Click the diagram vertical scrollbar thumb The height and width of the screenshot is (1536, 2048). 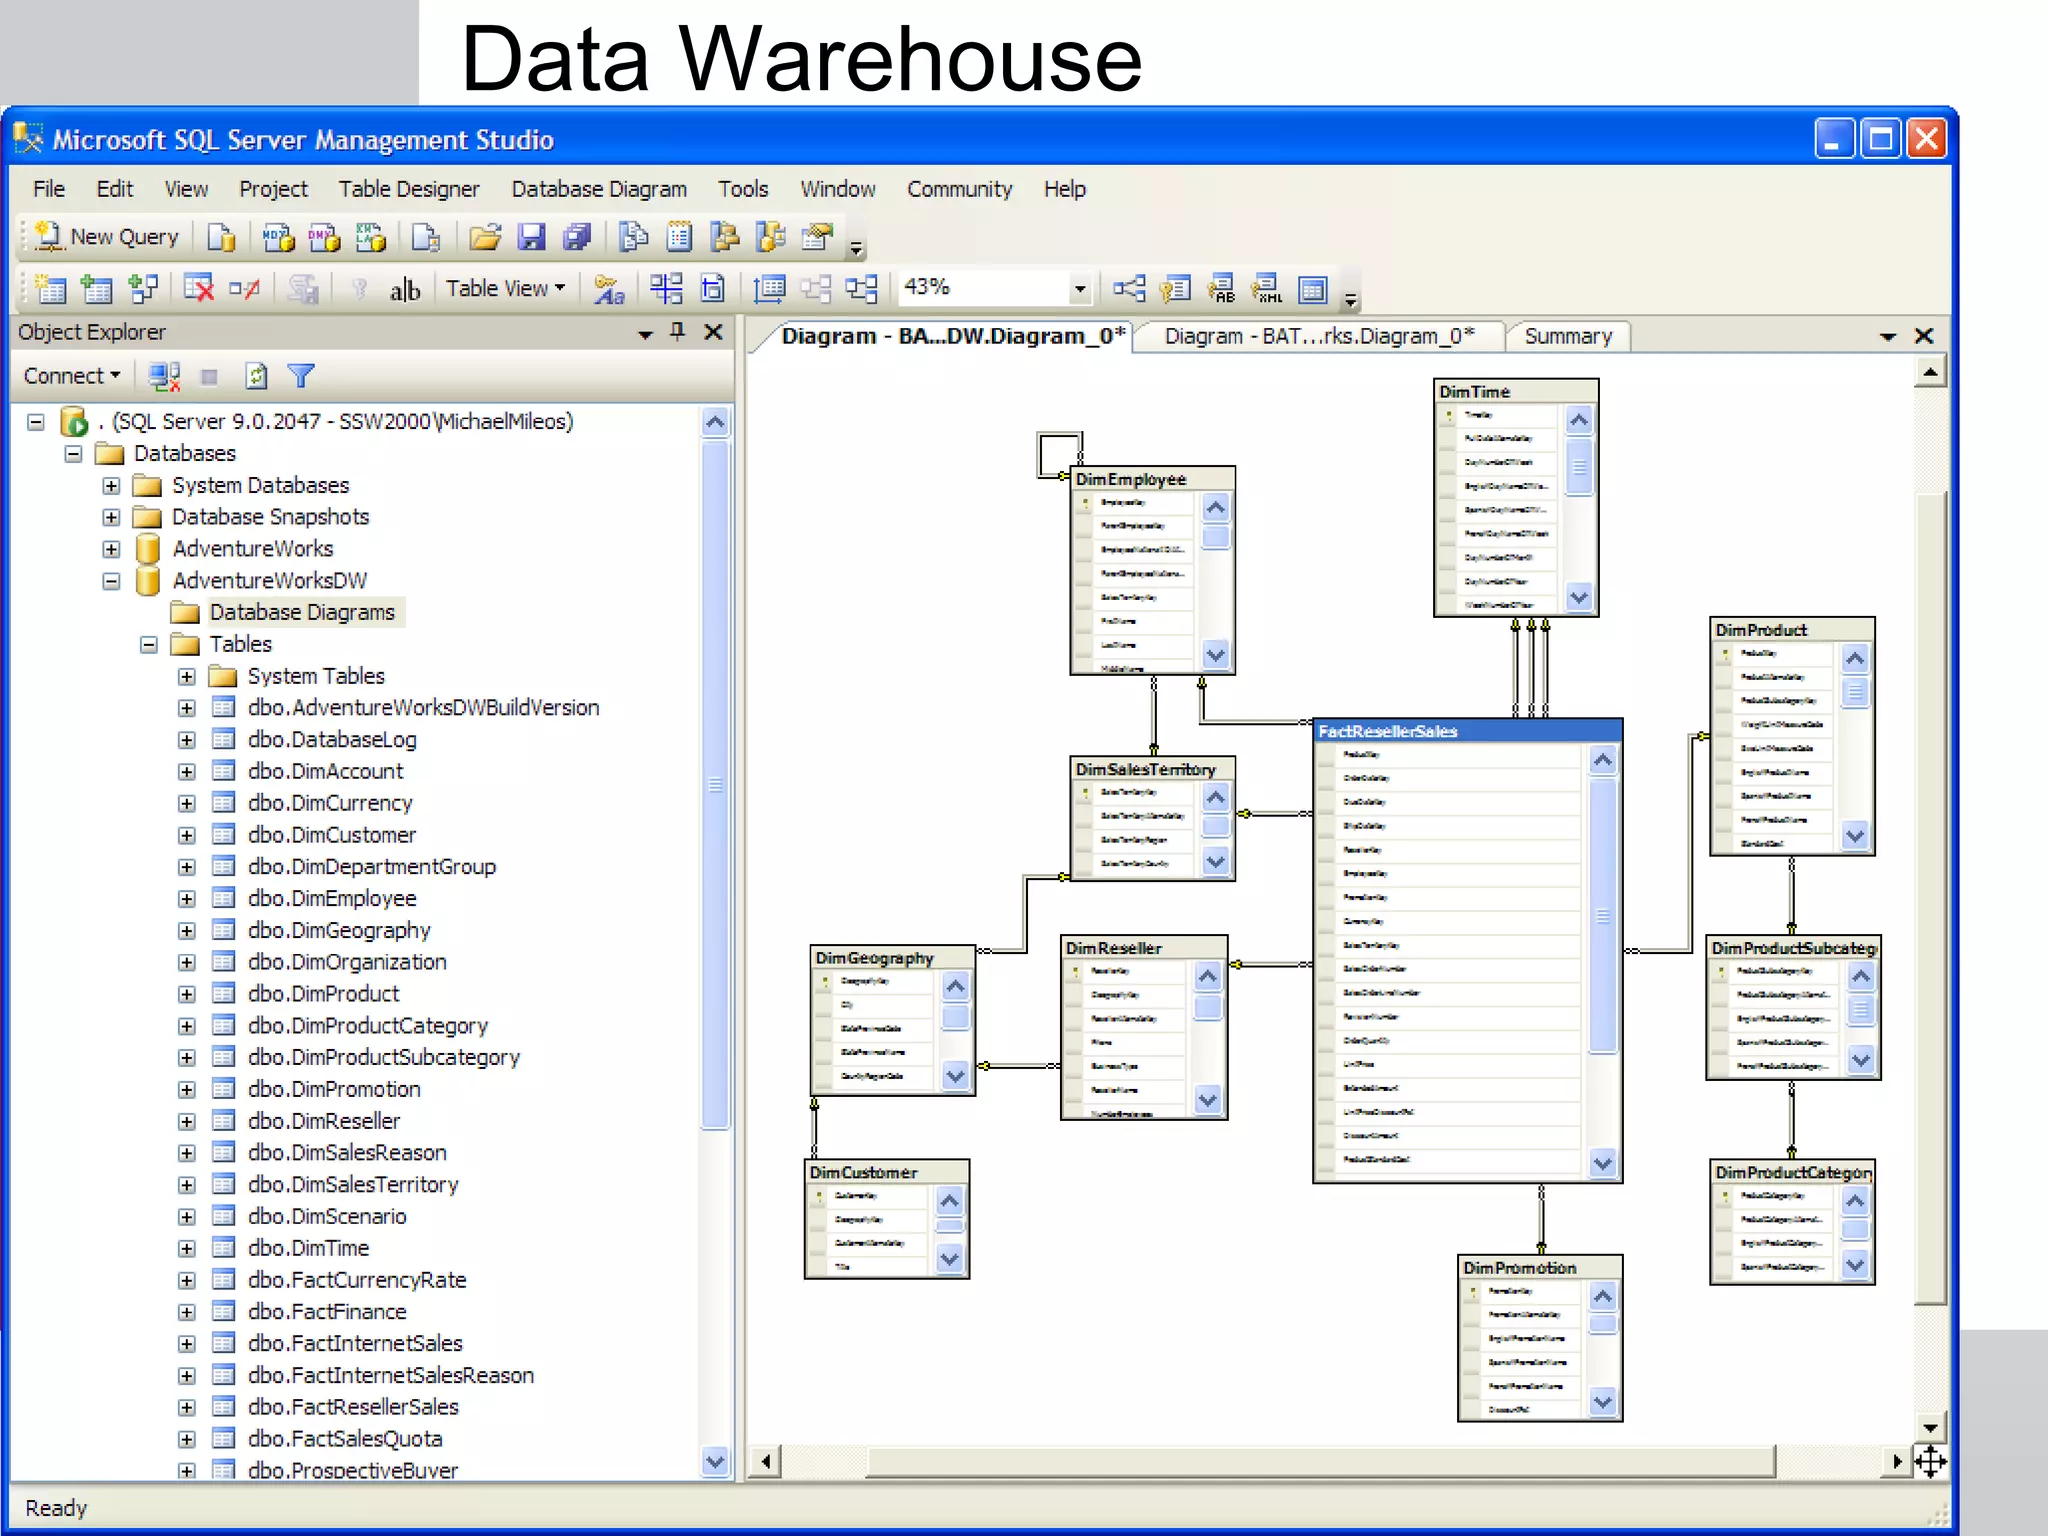click(x=1930, y=897)
